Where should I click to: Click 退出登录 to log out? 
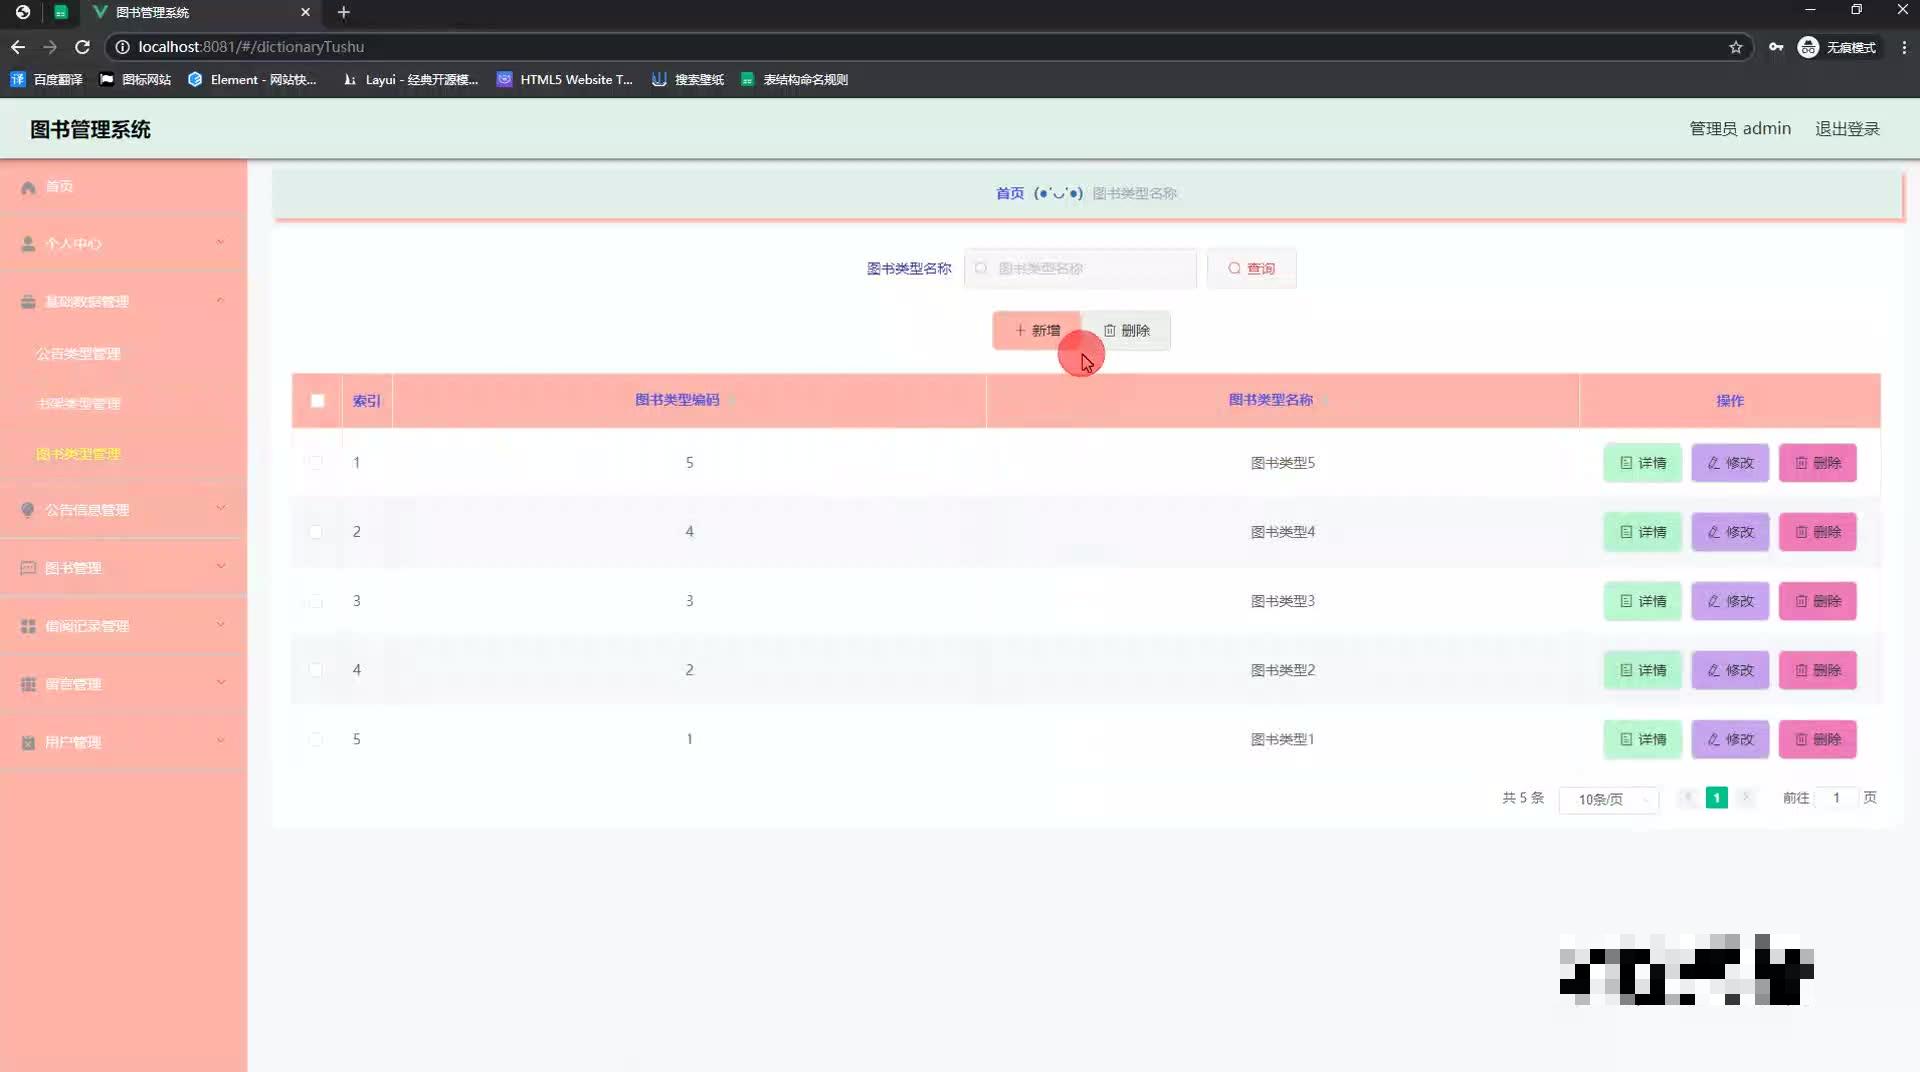(1847, 128)
